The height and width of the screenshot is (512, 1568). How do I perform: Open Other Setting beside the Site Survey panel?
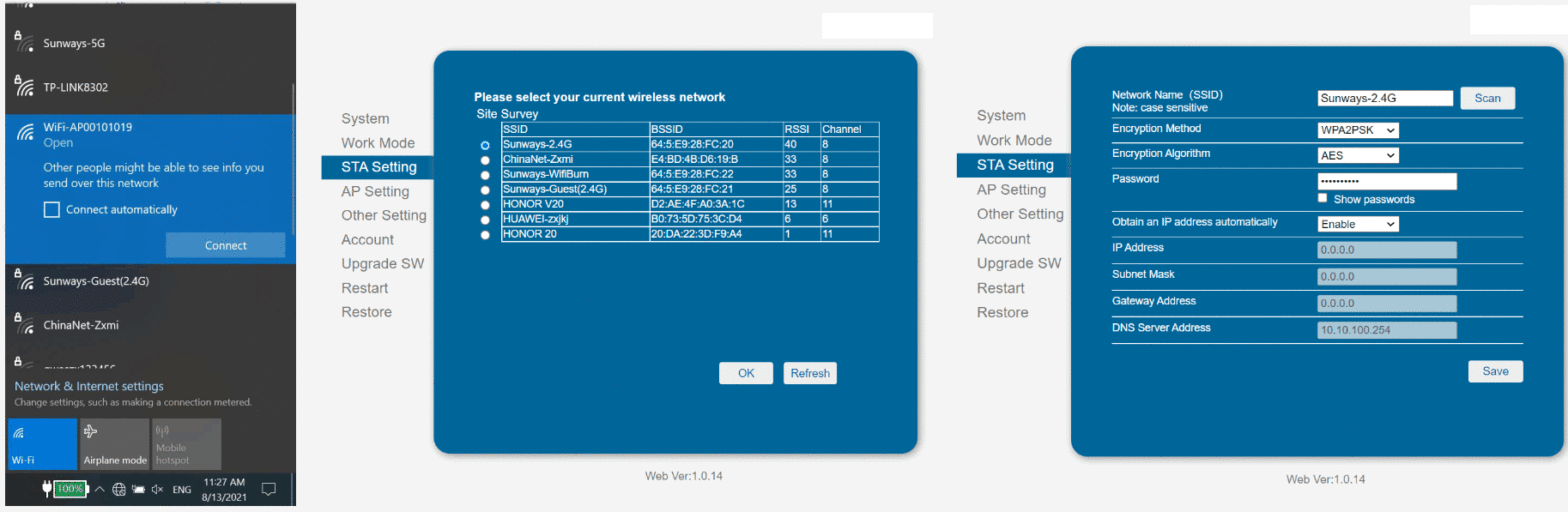384,215
